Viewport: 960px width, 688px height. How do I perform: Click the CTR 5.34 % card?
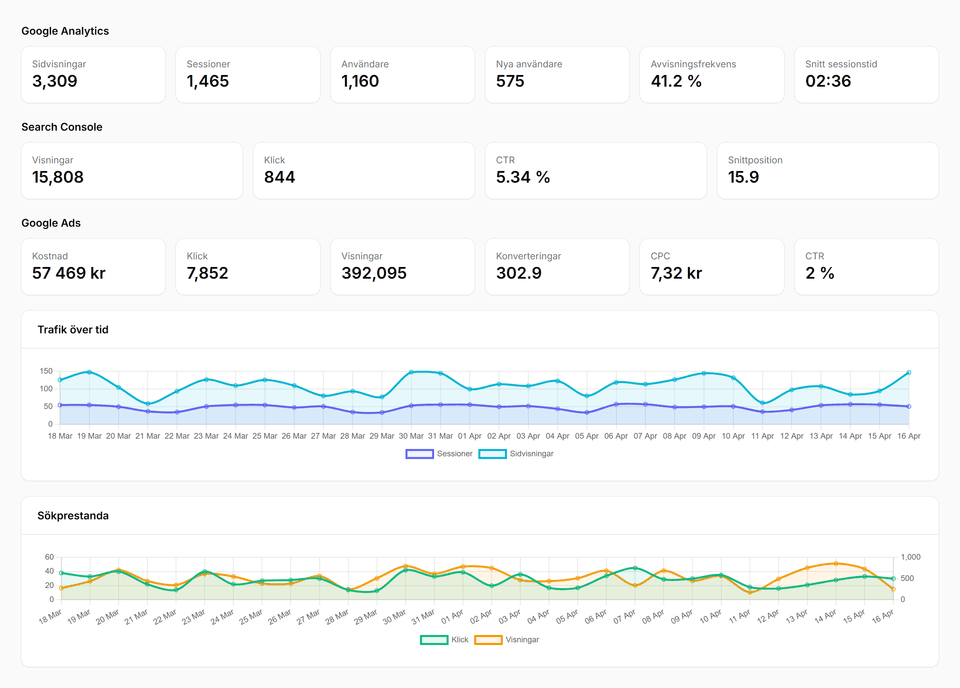point(595,170)
